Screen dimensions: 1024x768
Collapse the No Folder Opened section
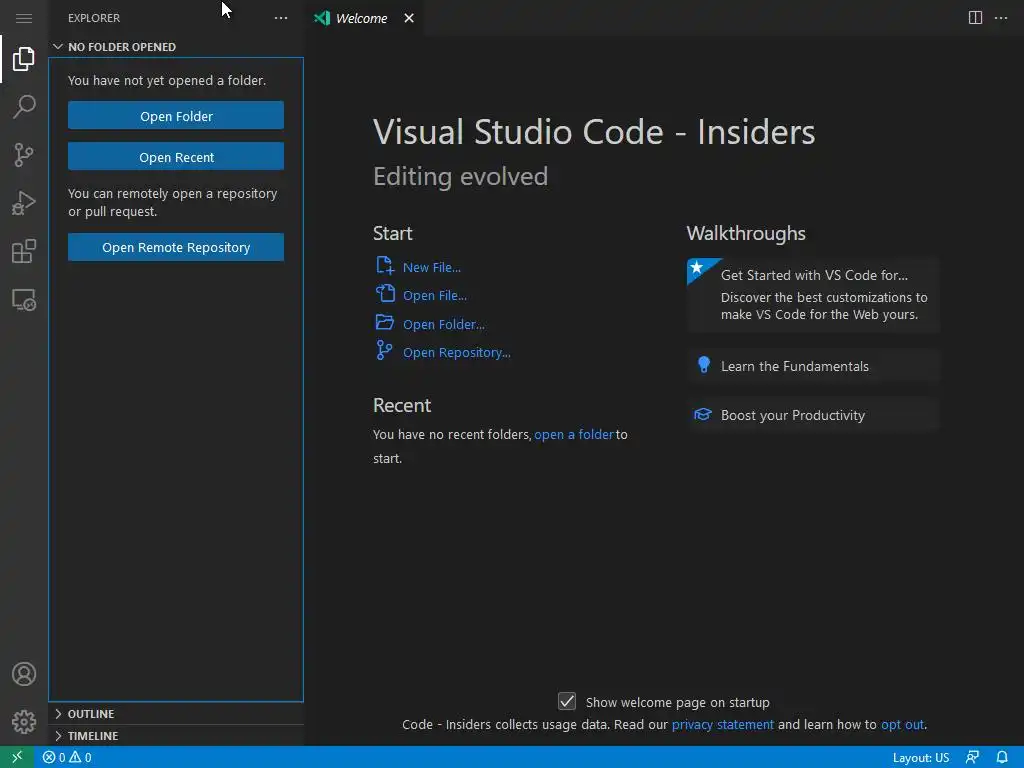[121, 47]
